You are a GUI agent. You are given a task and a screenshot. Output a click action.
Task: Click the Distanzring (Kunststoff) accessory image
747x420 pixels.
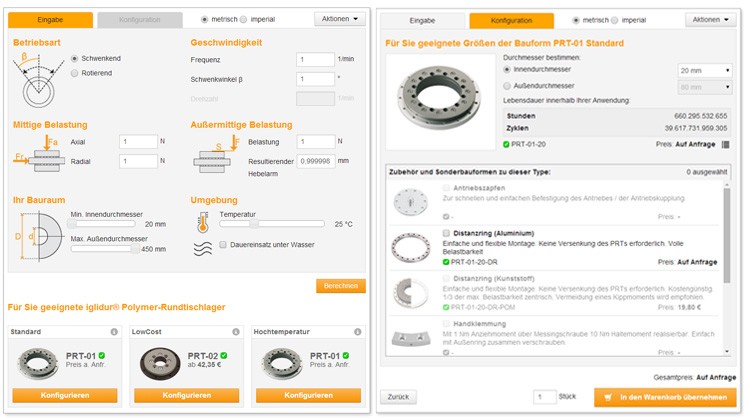tap(411, 293)
